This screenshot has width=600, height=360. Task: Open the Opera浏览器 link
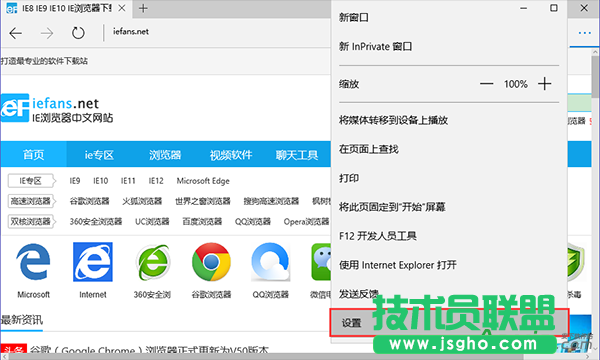[x=307, y=222]
